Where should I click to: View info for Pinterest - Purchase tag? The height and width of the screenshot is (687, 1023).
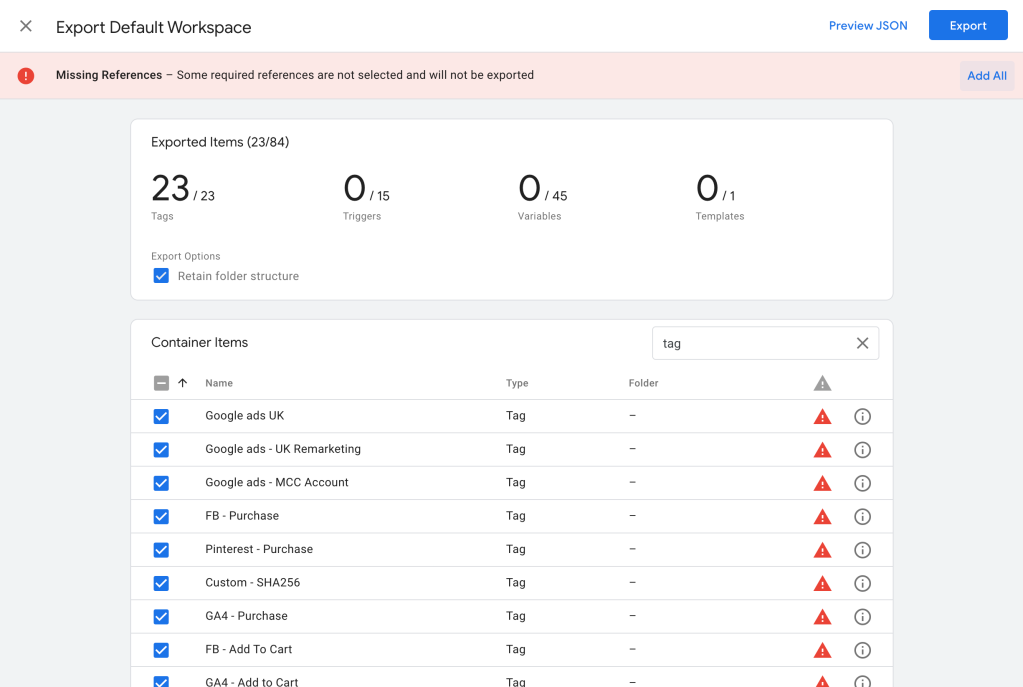click(x=862, y=550)
